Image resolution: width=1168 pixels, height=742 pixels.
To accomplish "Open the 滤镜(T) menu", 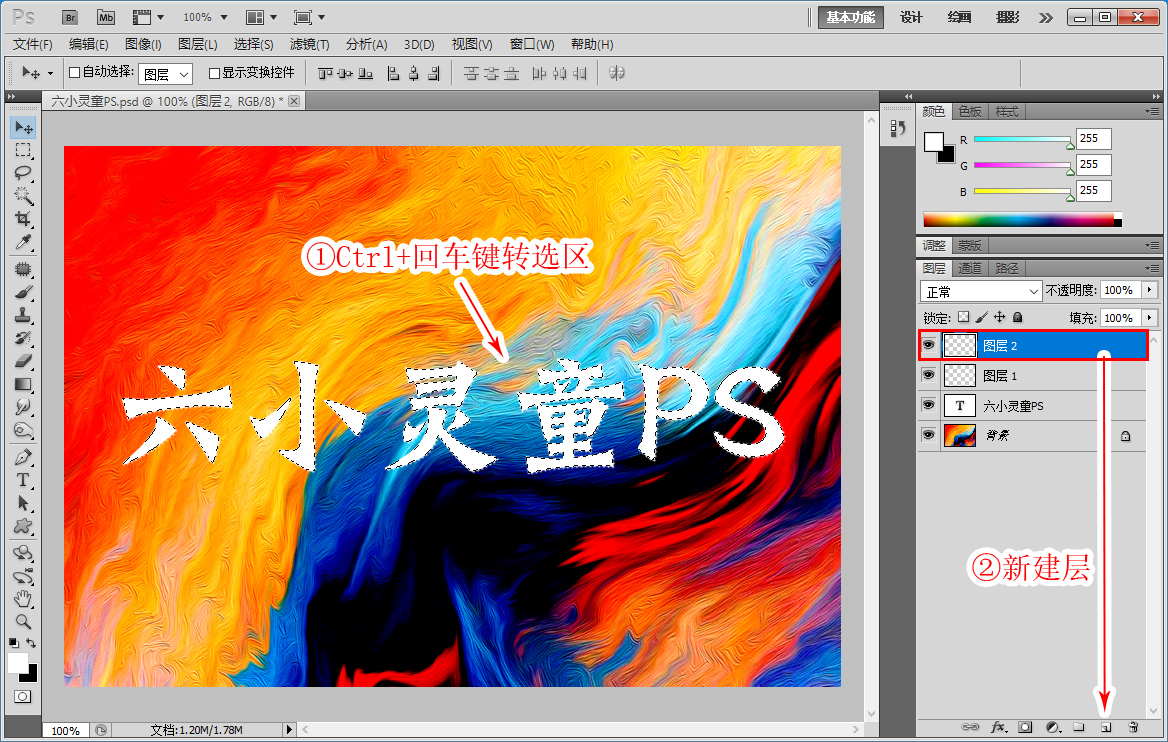I will click(309, 45).
